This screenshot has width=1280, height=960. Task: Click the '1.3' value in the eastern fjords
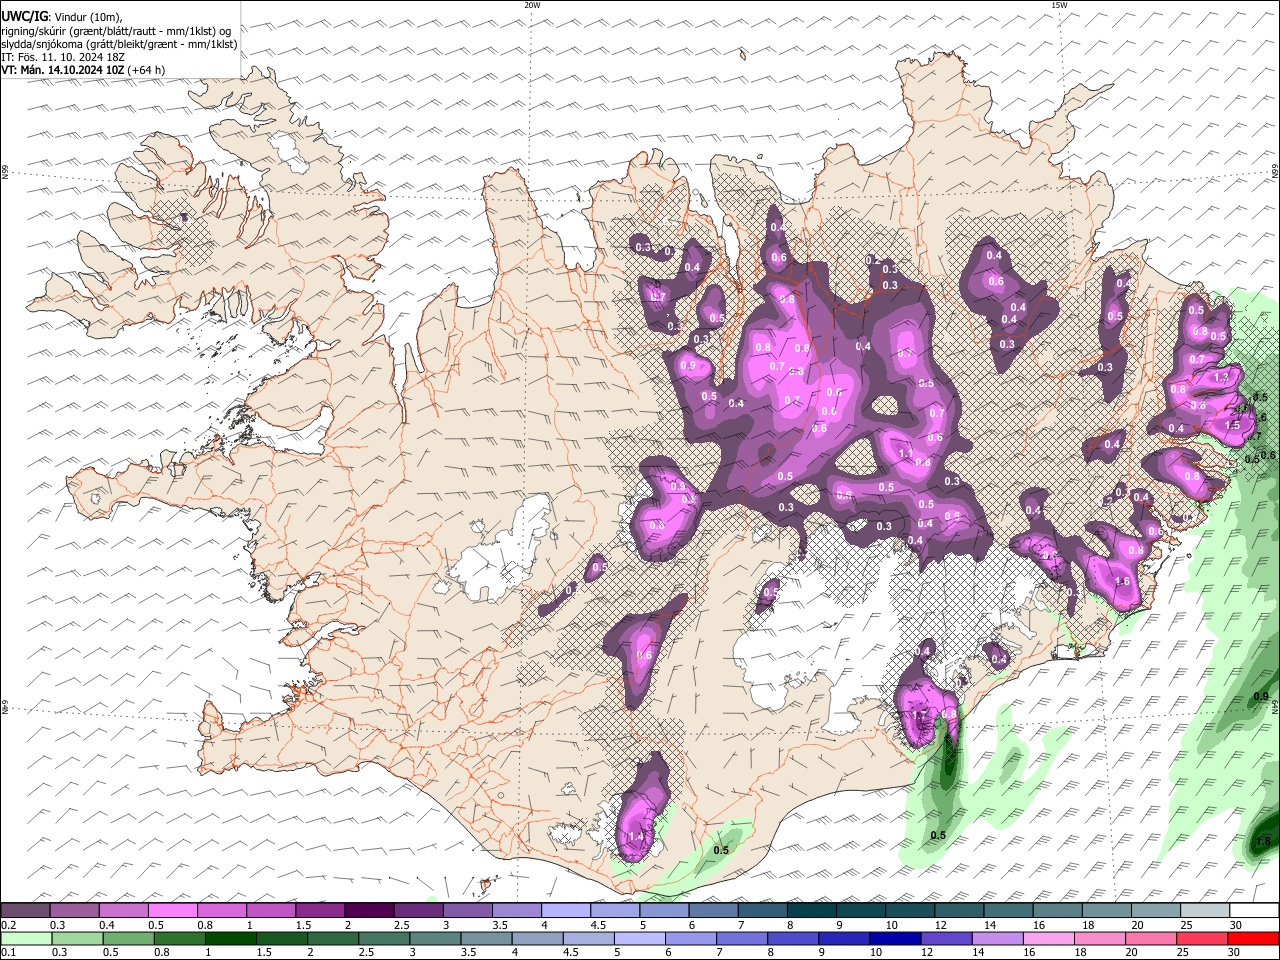click(x=1221, y=377)
